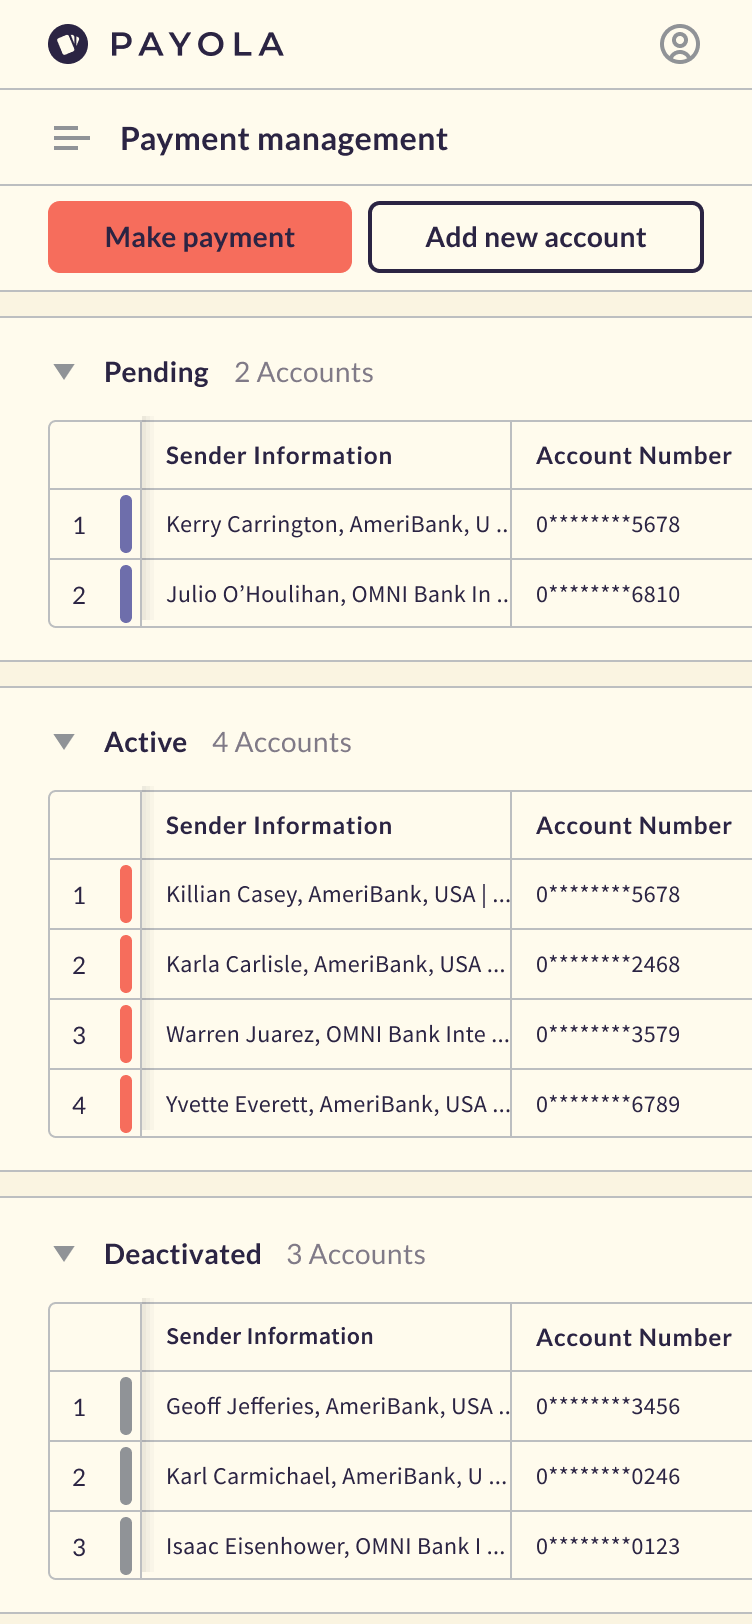The image size is (752, 1624).
Task: Open the user profile icon
Action: (680, 44)
